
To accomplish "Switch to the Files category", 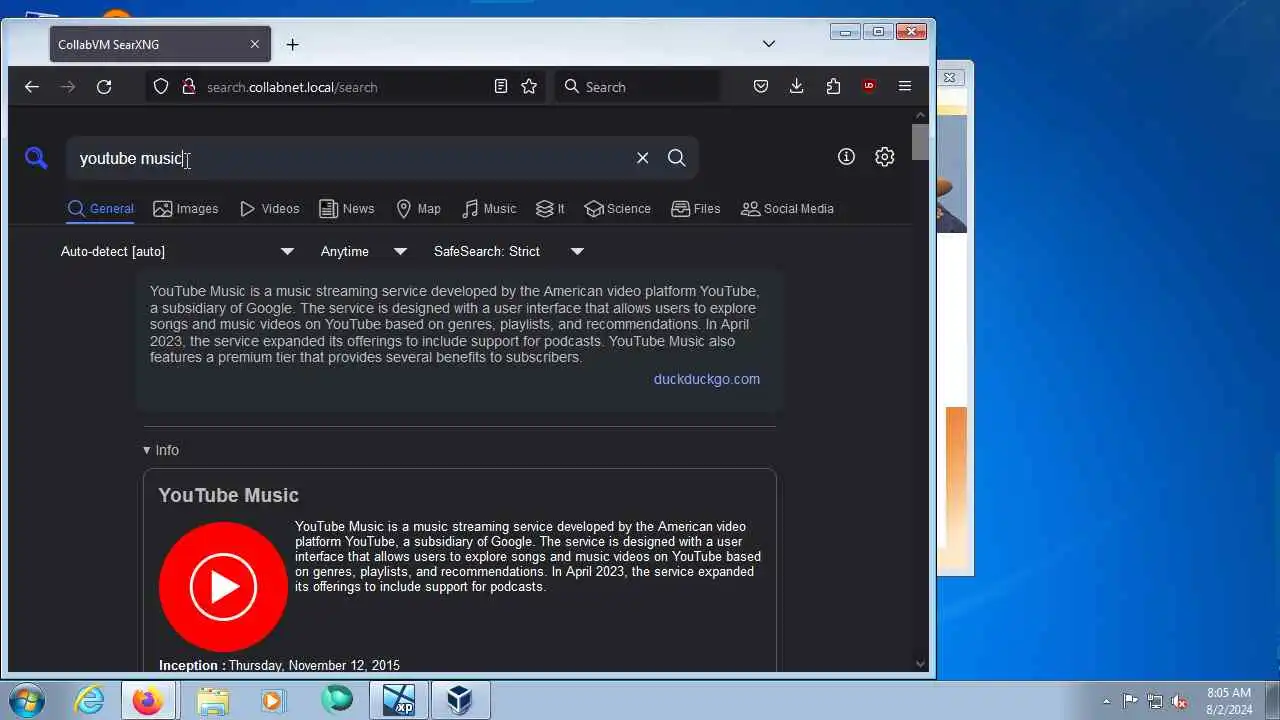I will coord(695,209).
